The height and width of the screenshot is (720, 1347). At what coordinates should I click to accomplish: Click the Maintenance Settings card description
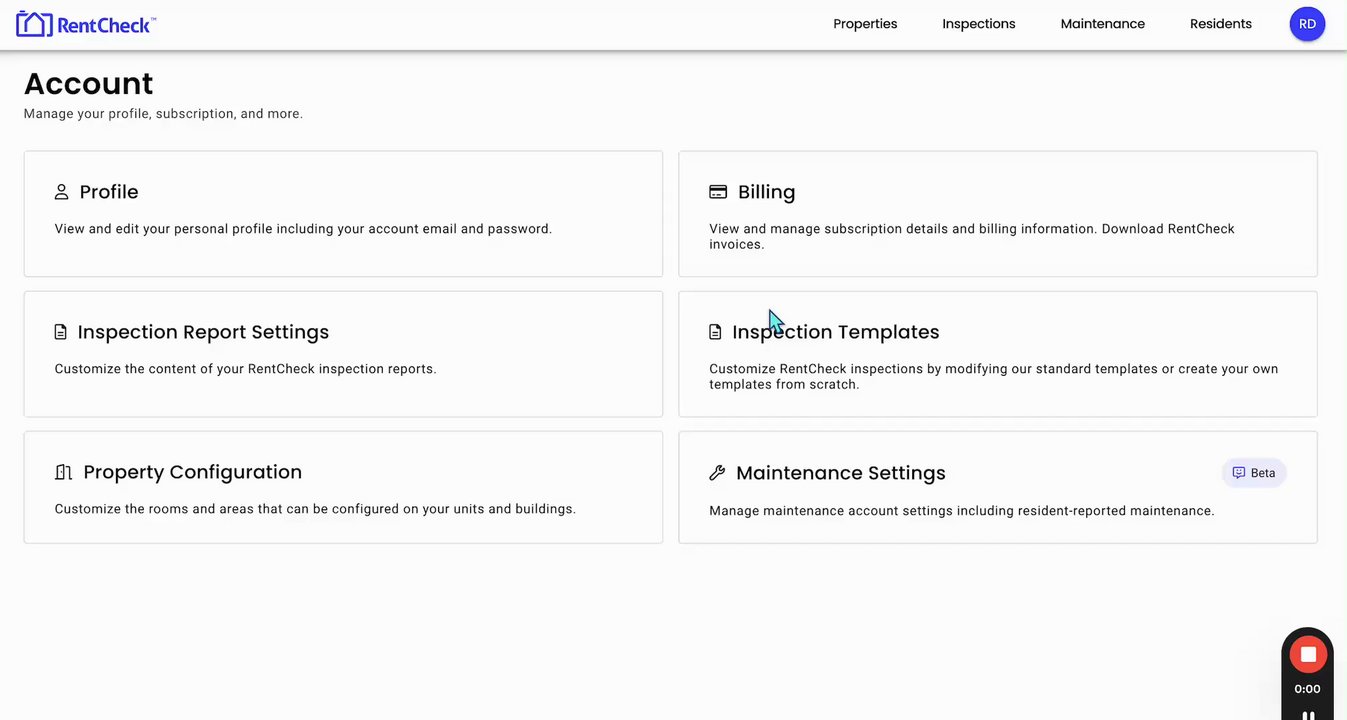(961, 511)
